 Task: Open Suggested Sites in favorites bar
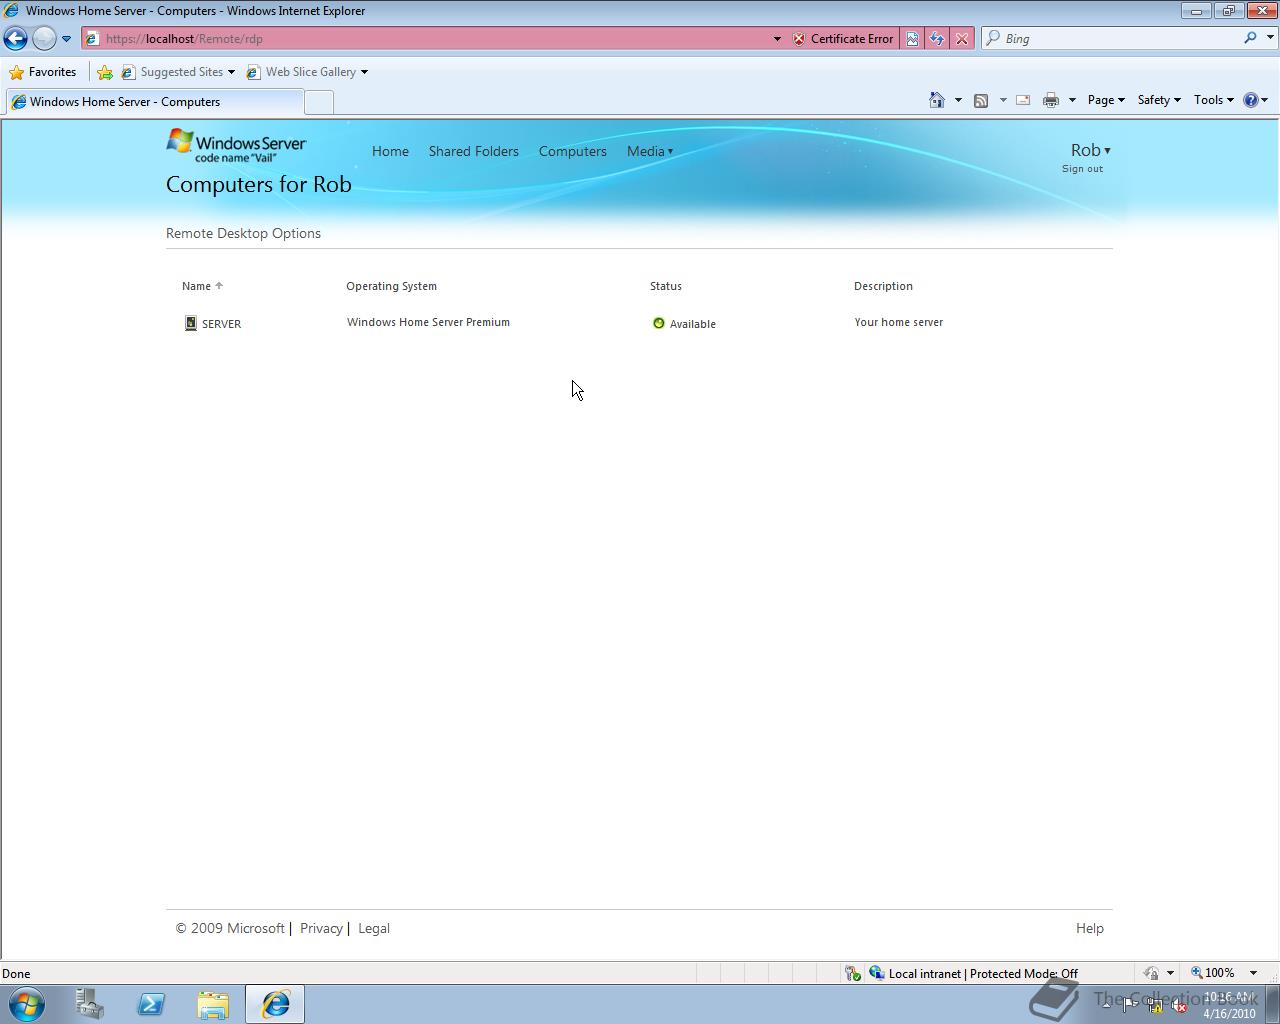178,72
